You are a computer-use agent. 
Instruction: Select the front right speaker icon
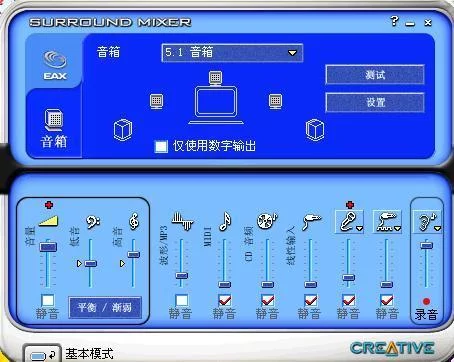pyautogui.click(x=275, y=101)
